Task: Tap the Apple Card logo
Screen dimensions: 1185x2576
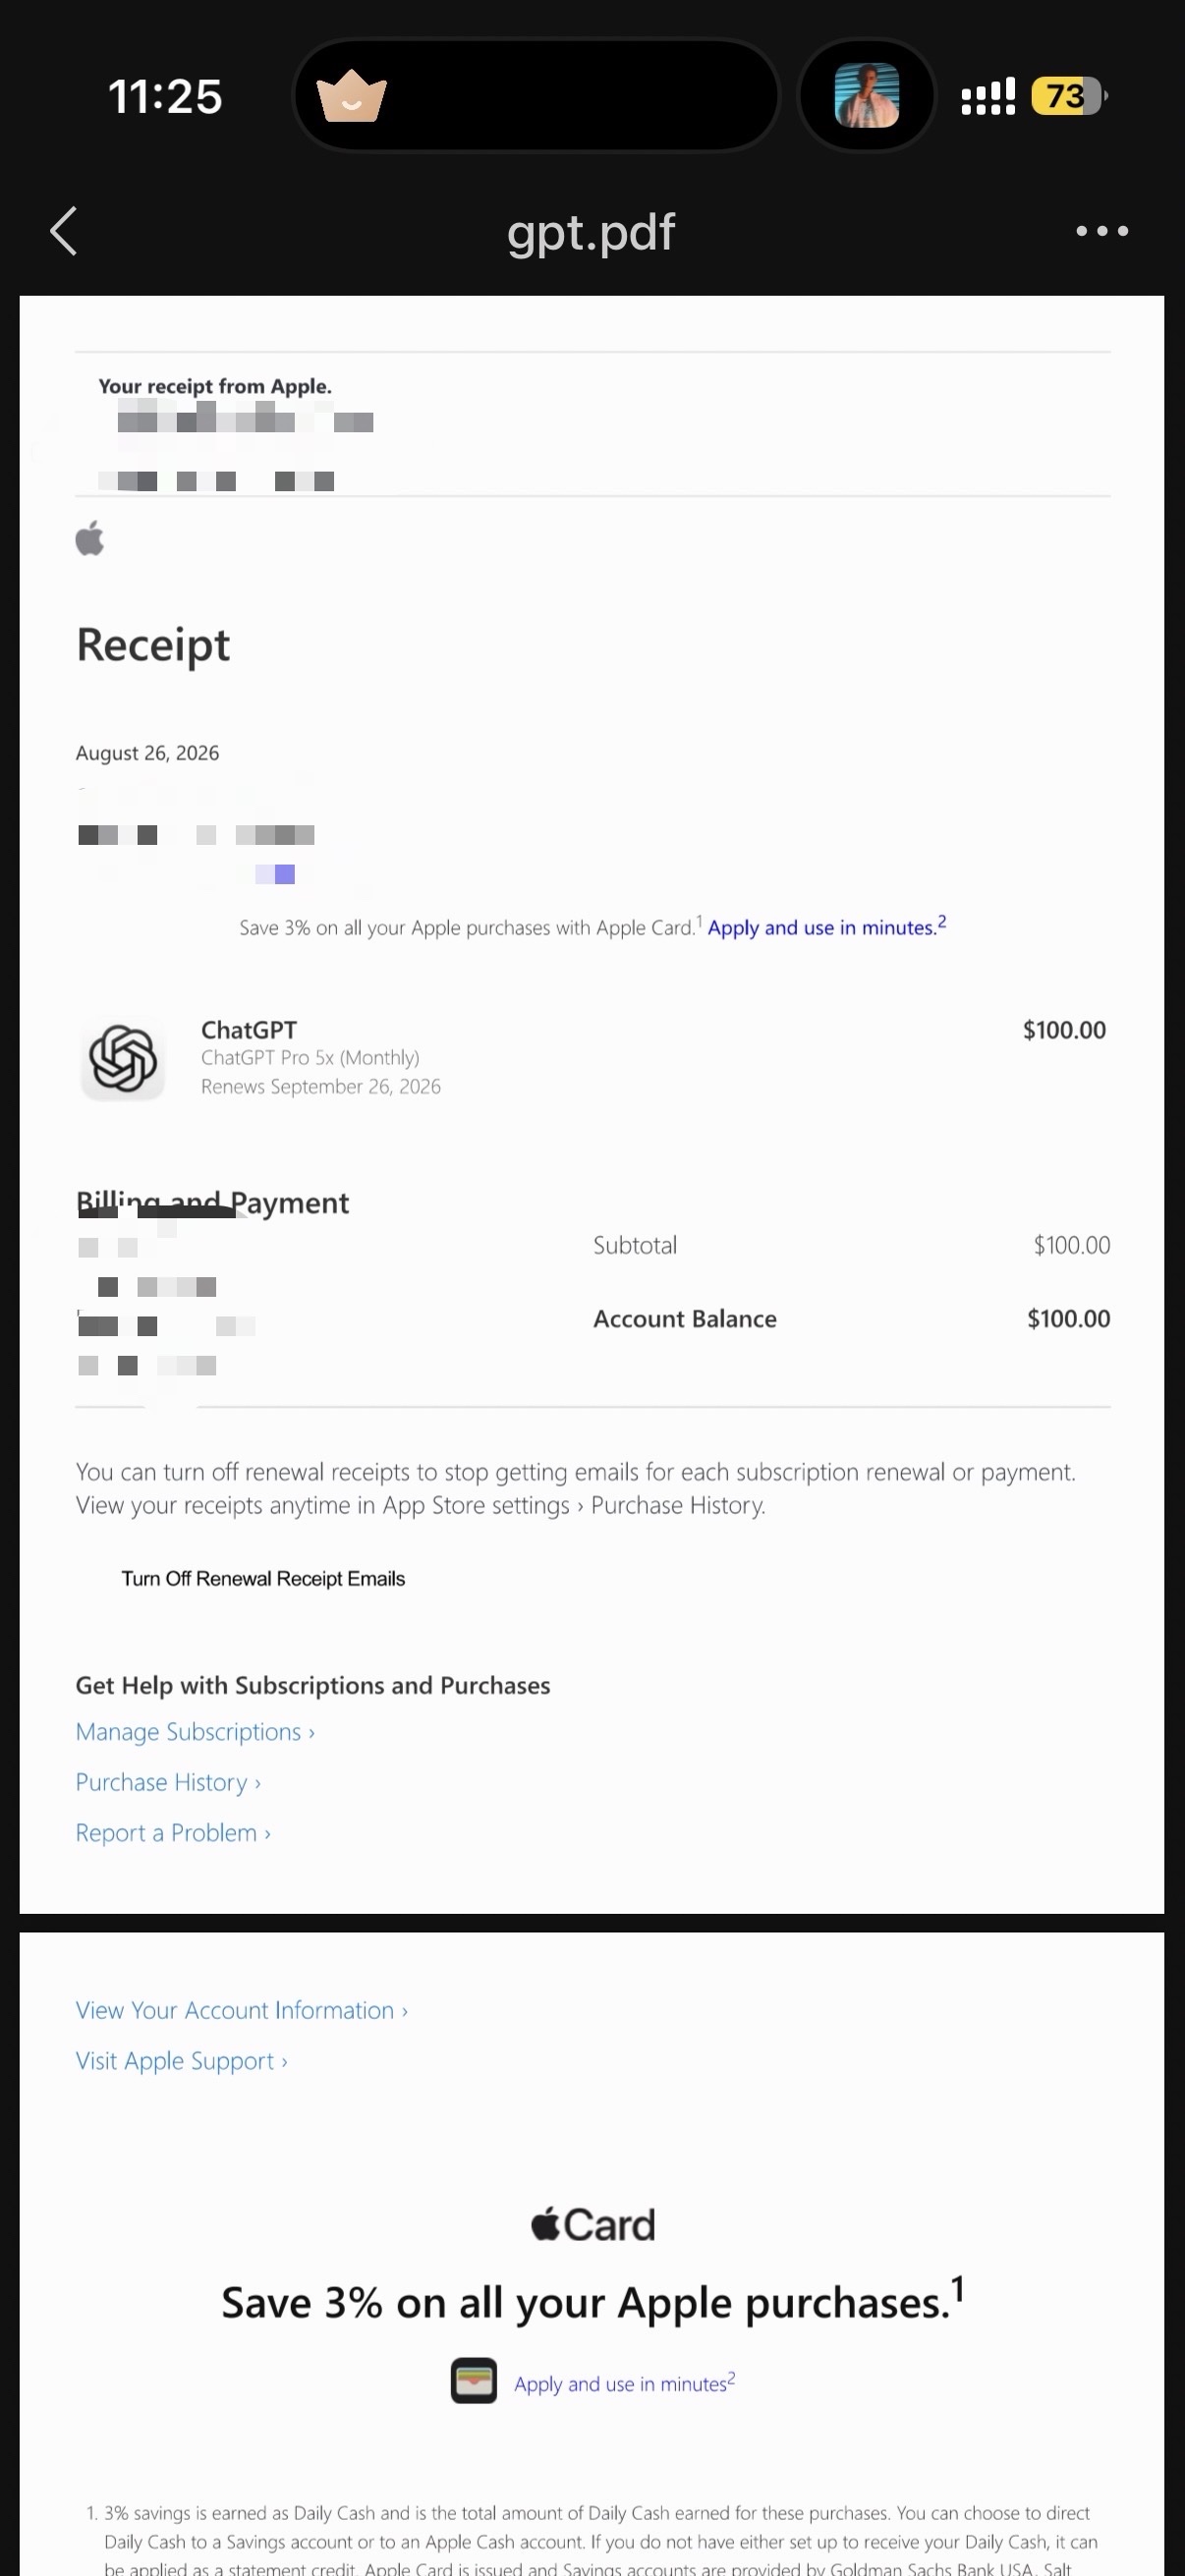Action: (593, 2224)
